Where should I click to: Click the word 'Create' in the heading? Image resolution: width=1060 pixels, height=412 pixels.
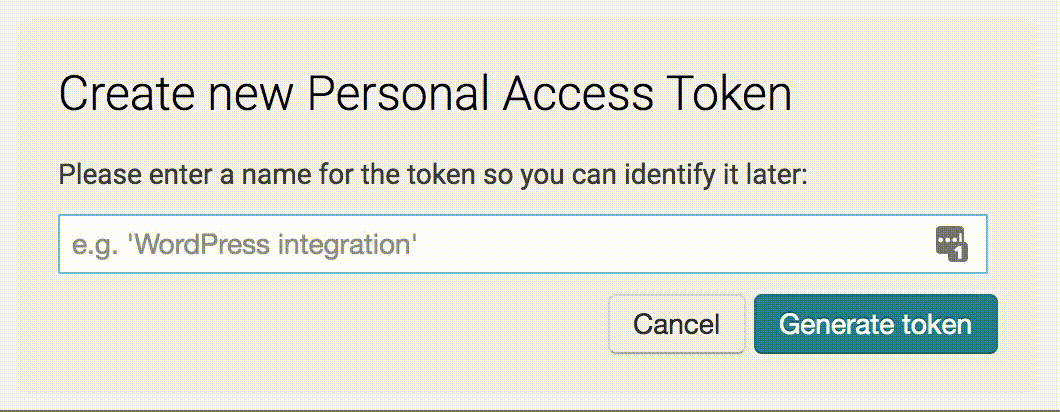point(122,94)
